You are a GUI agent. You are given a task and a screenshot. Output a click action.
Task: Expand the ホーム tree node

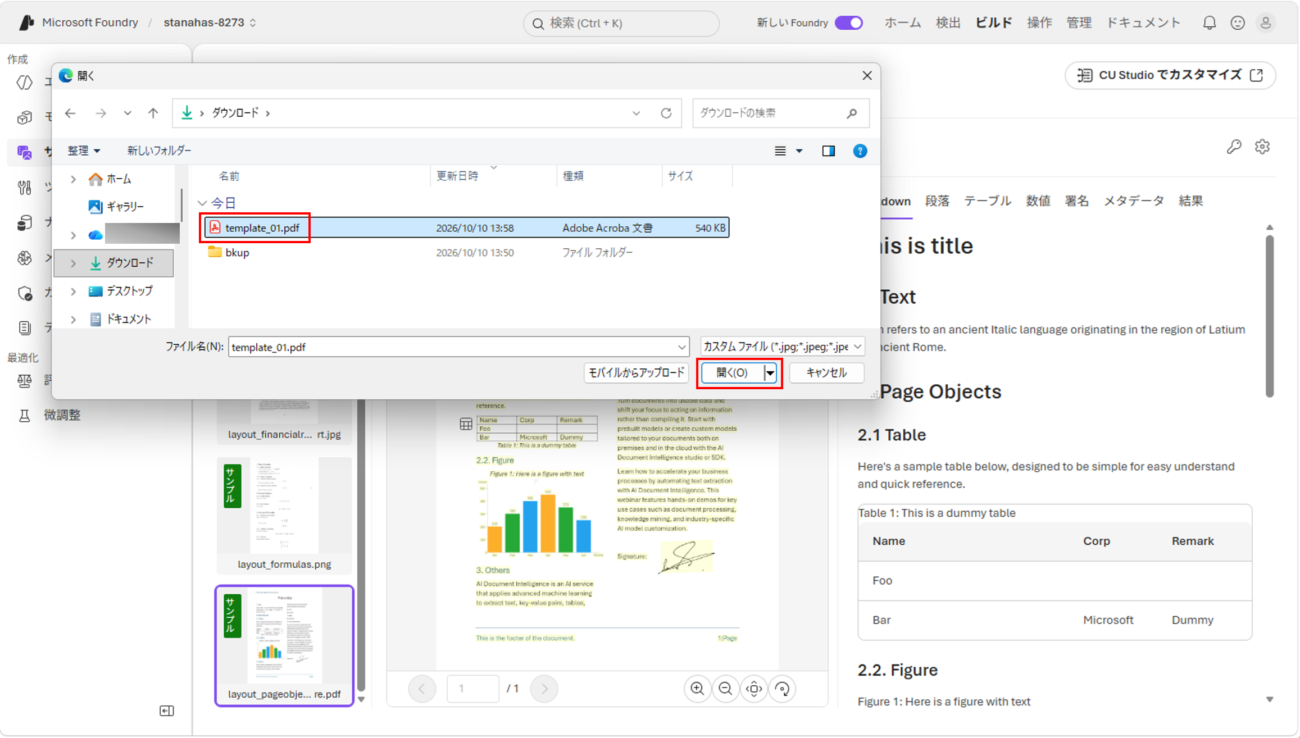click(x=73, y=179)
